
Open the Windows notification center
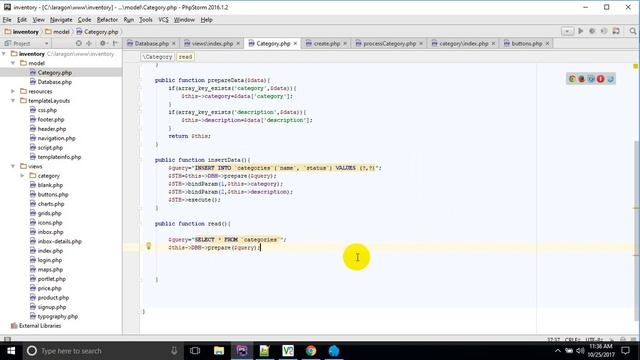point(625,351)
